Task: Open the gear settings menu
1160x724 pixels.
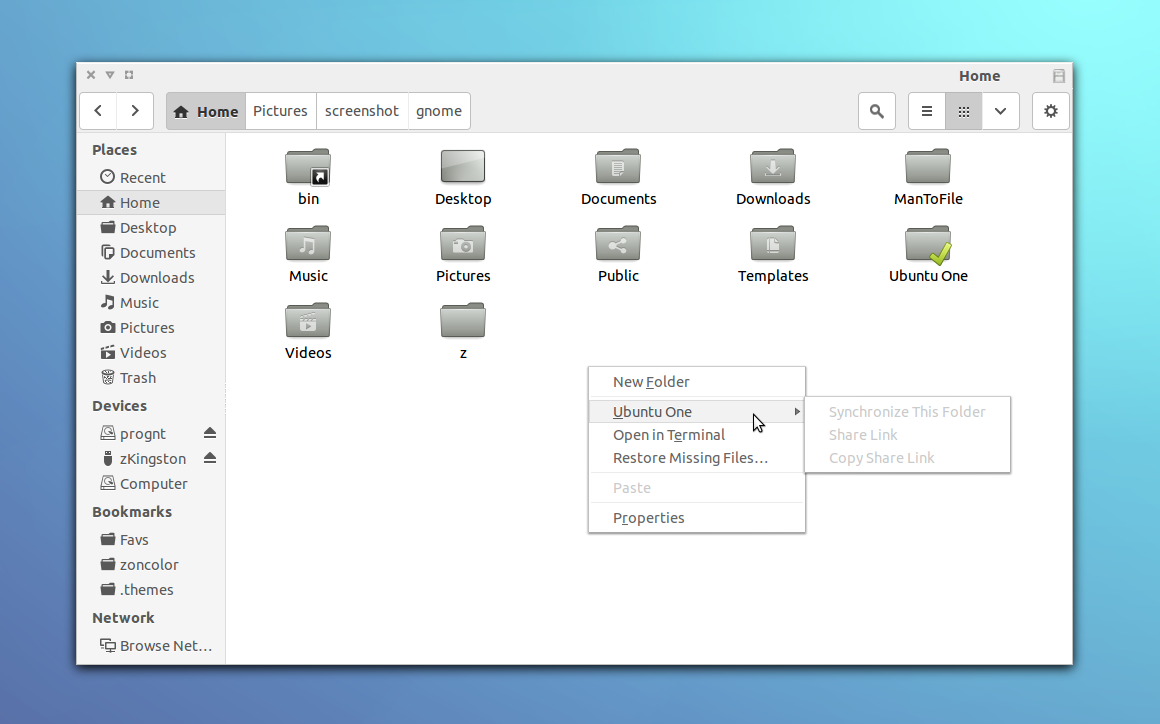Action: pos(1051,111)
